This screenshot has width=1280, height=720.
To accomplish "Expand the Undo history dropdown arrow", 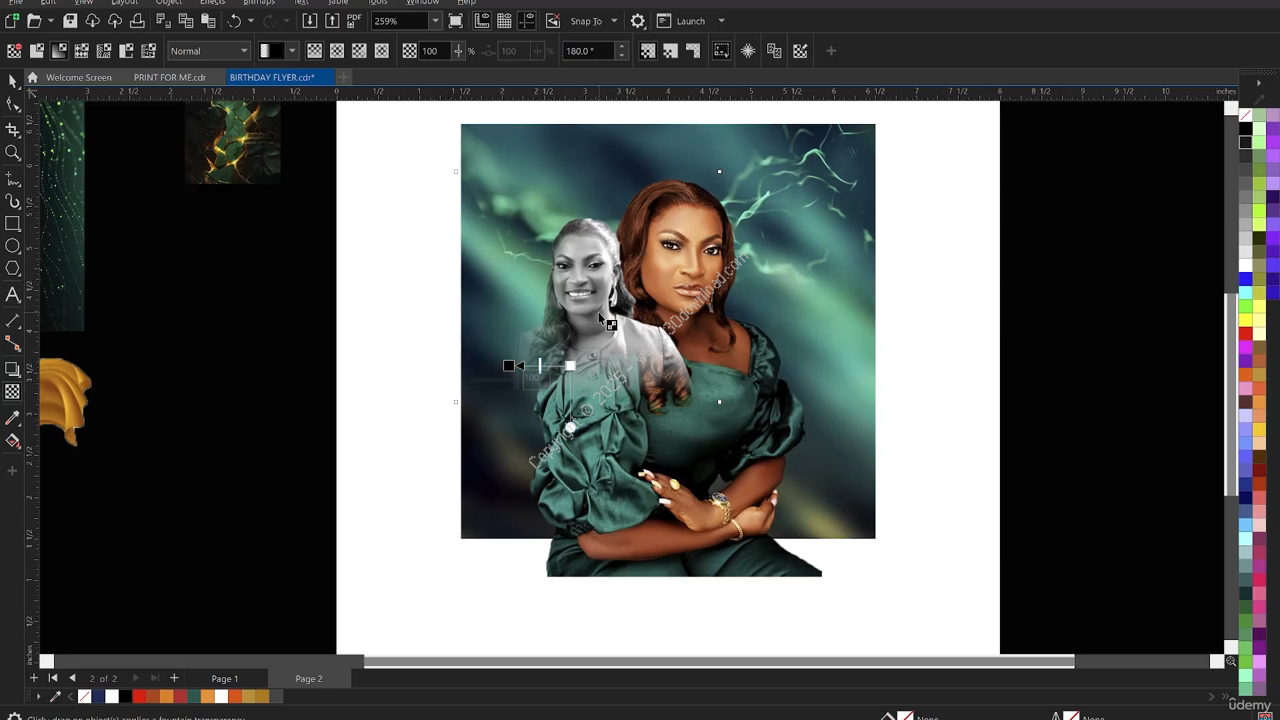I will click(250, 21).
